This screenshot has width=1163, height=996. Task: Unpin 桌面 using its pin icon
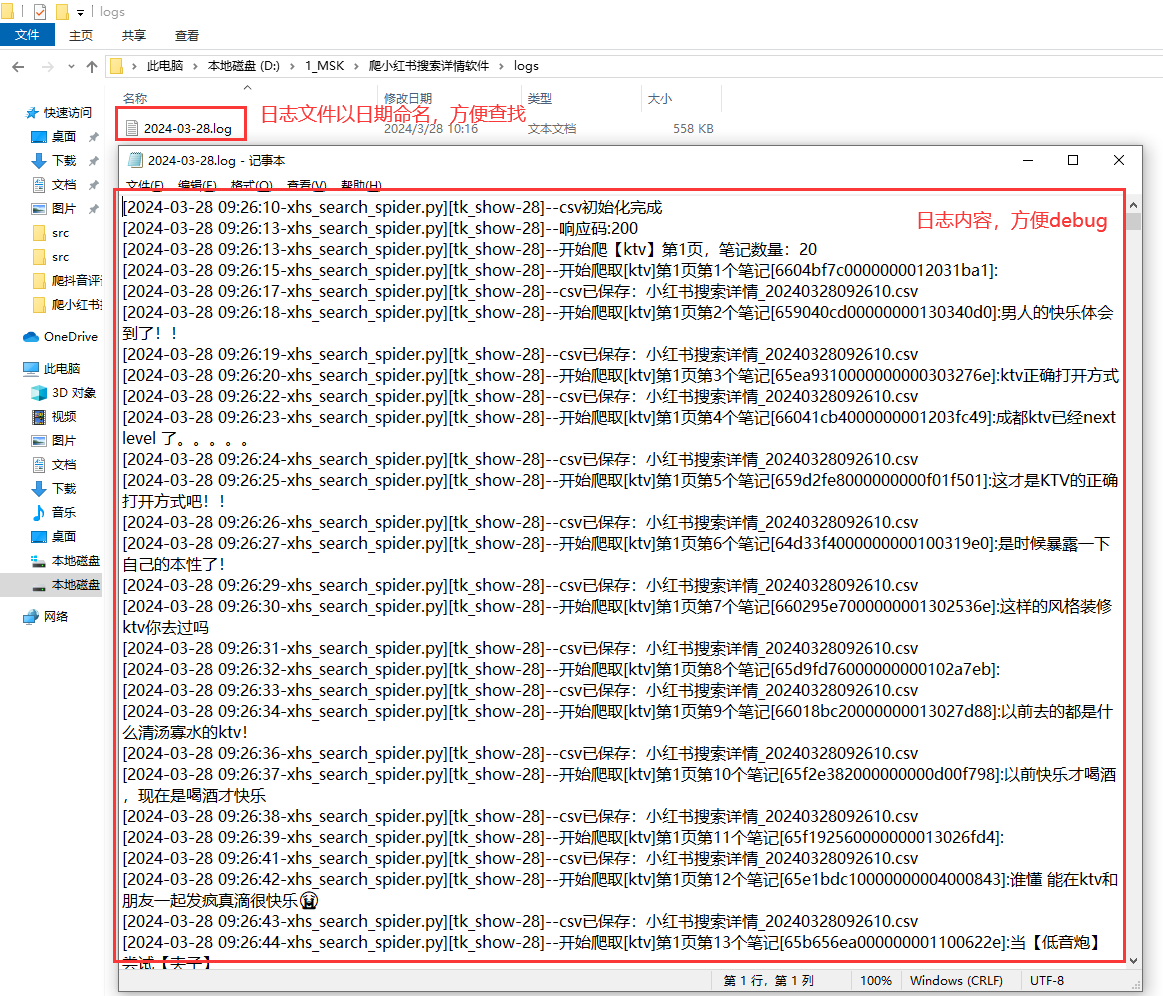pyautogui.click(x=93, y=137)
